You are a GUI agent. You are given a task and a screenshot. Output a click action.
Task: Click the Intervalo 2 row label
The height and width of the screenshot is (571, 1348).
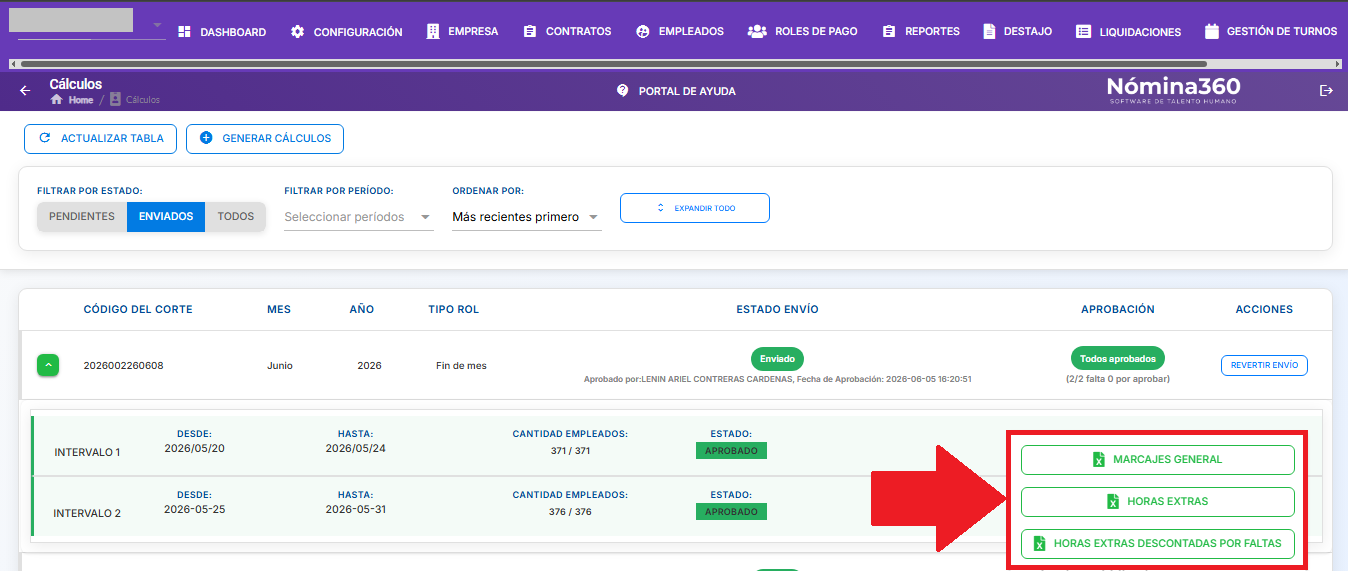[x=87, y=513]
